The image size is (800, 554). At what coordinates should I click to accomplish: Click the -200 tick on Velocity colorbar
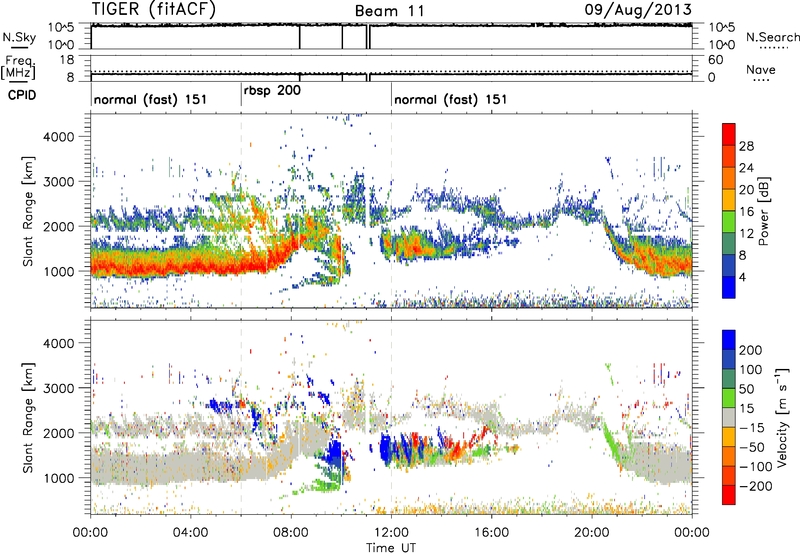(x=755, y=486)
